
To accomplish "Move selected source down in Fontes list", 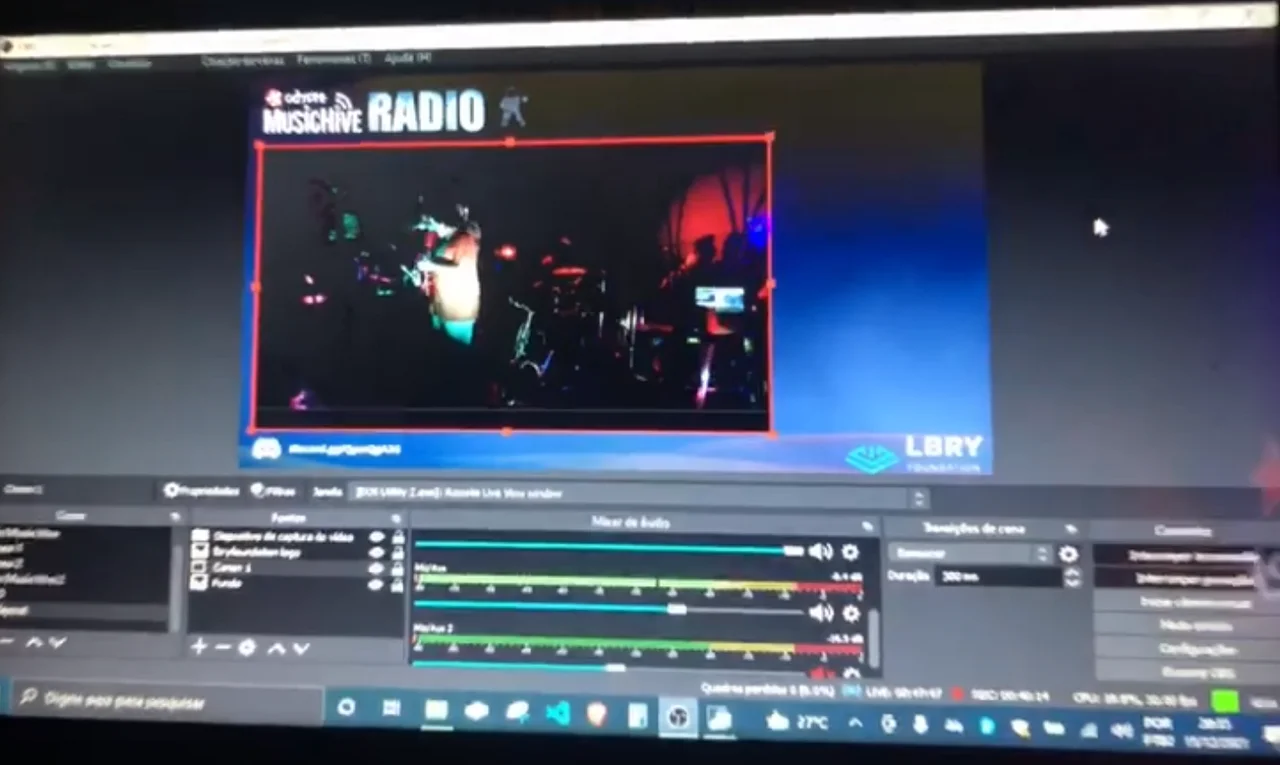I will coord(301,648).
